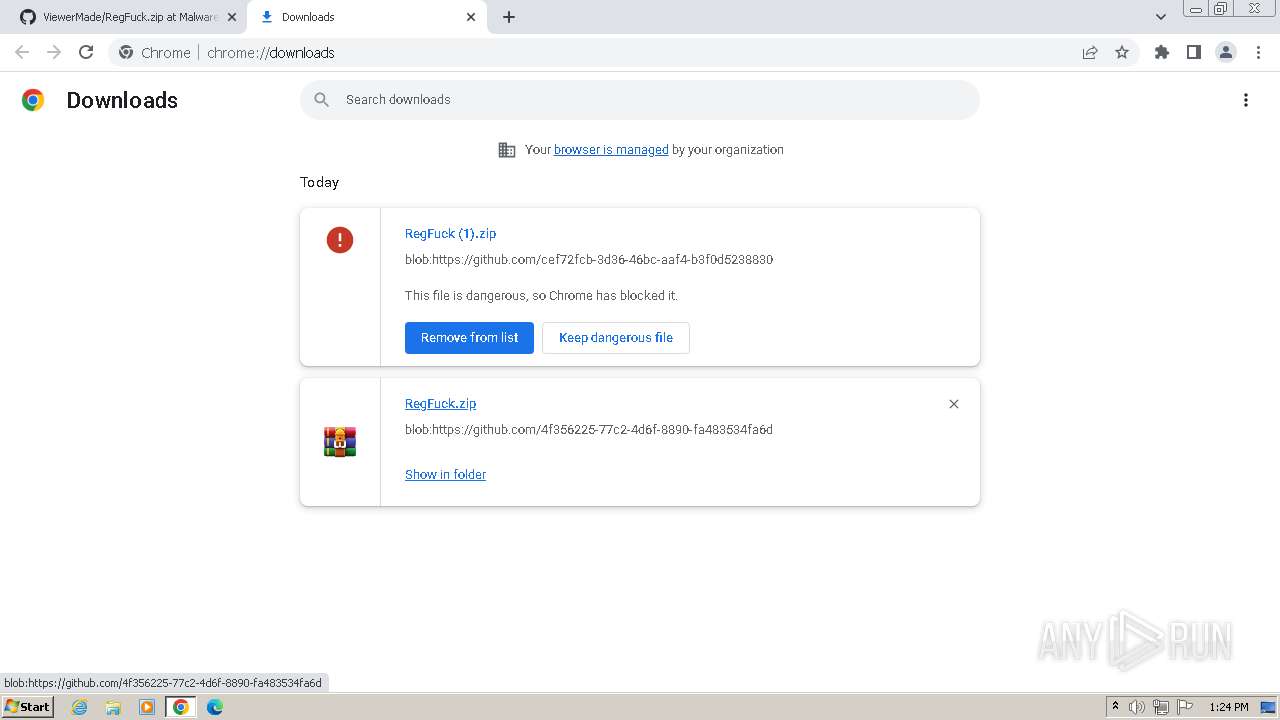
Task: Open the RegFuck (1).zip file name link
Action: [x=450, y=234]
